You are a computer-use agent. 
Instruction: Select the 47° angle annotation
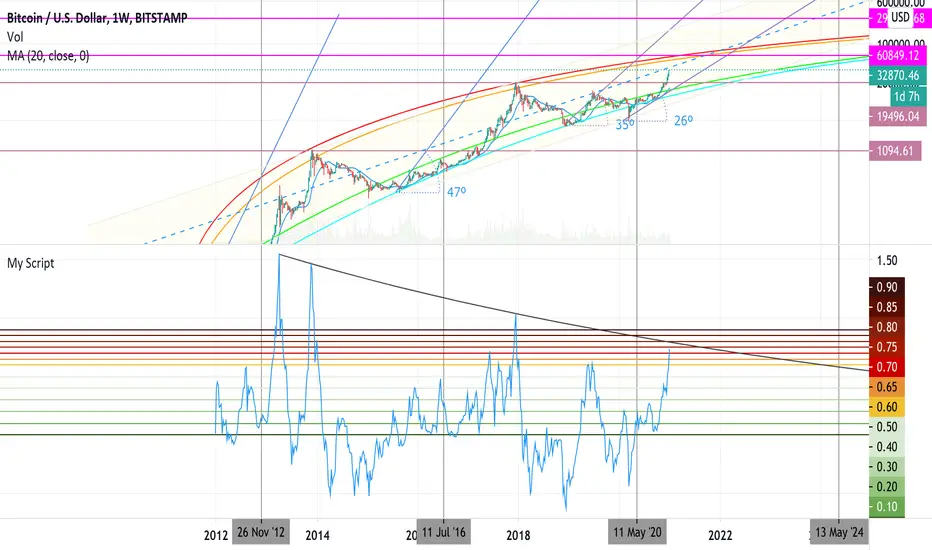[x=456, y=192]
